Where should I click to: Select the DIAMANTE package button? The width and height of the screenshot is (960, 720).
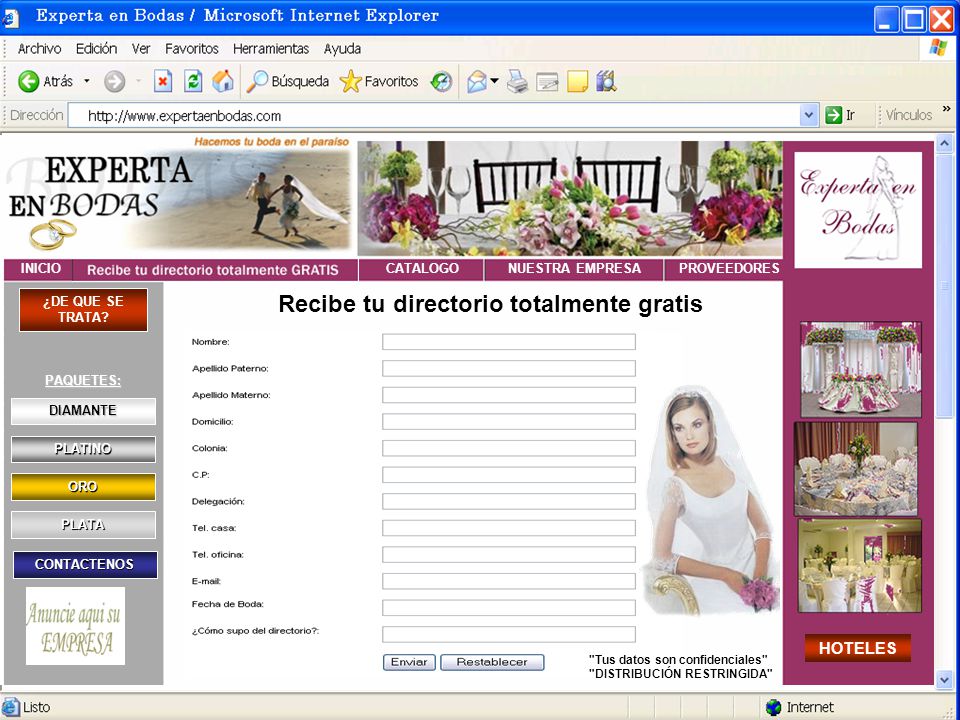(83, 411)
